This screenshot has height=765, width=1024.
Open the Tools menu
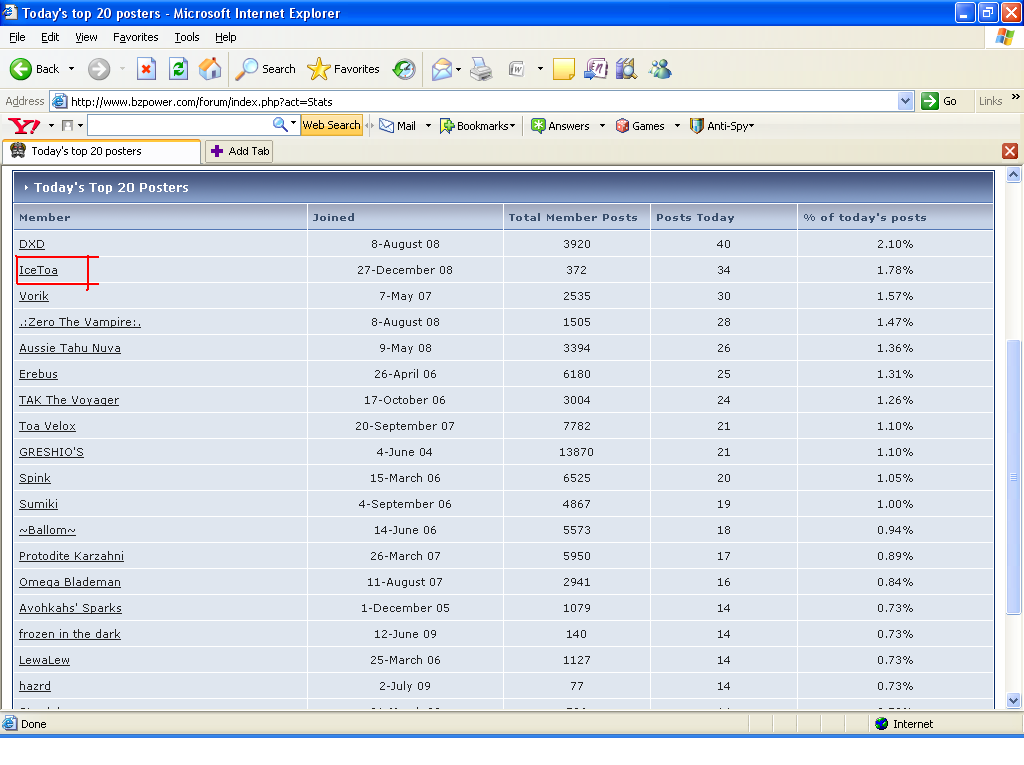pos(187,37)
